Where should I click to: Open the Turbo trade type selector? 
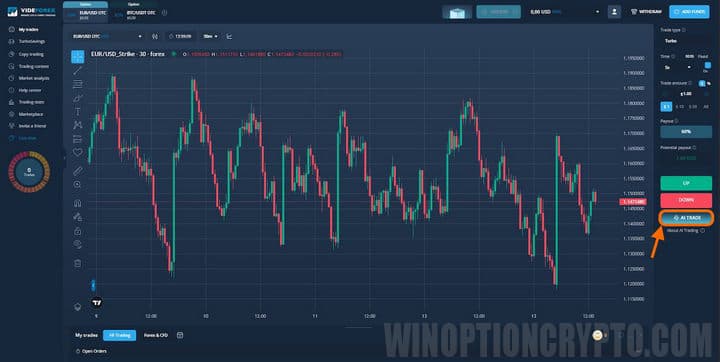point(686,41)
